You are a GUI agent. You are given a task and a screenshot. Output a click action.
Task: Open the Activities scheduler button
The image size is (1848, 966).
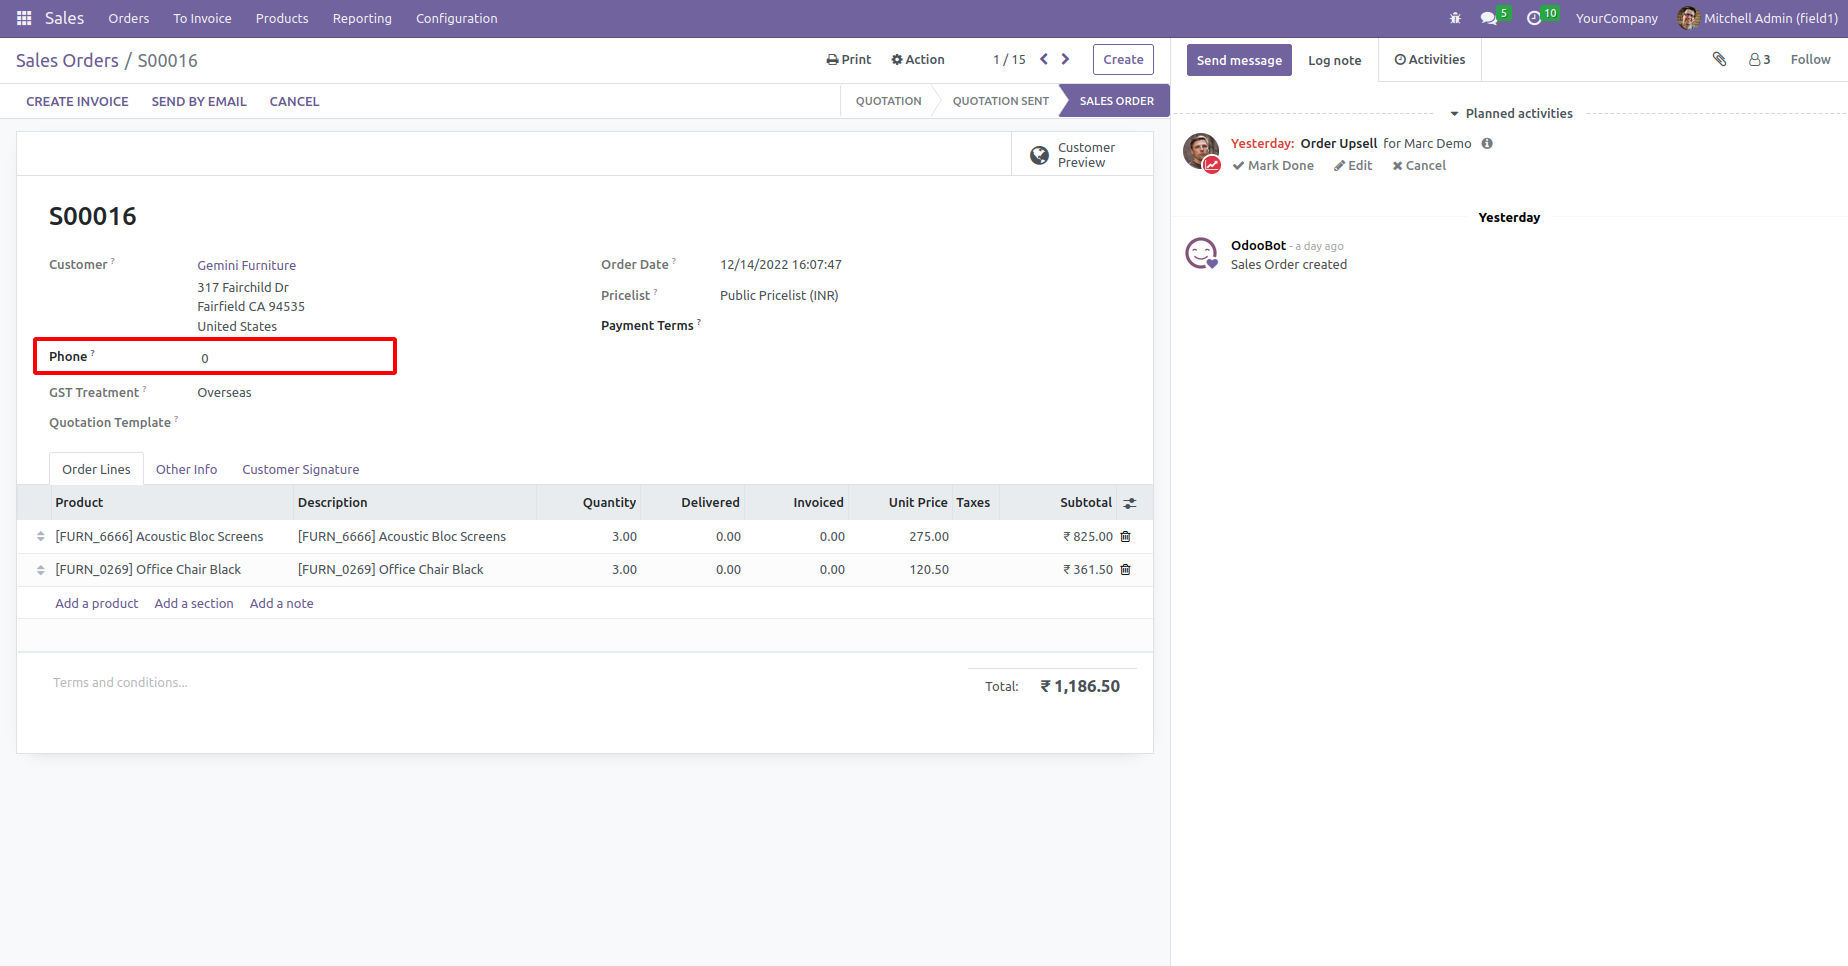tap(1430, 59)
